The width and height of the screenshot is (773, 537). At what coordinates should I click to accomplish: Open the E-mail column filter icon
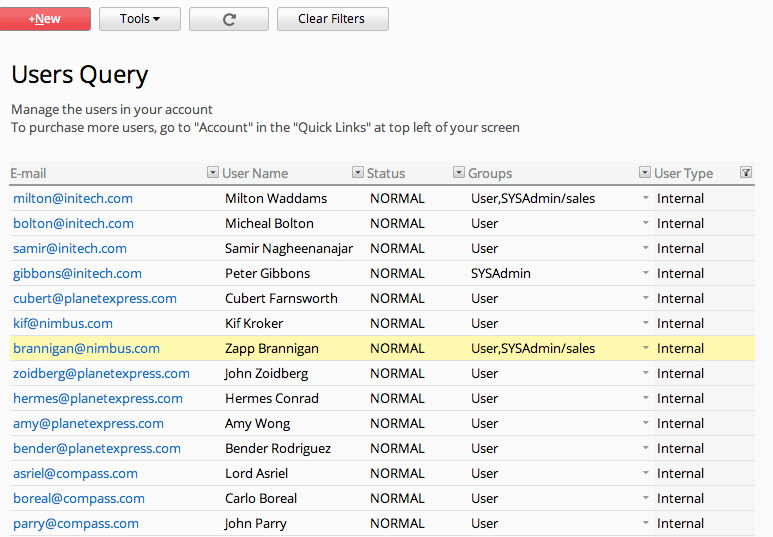click(212, 172)
